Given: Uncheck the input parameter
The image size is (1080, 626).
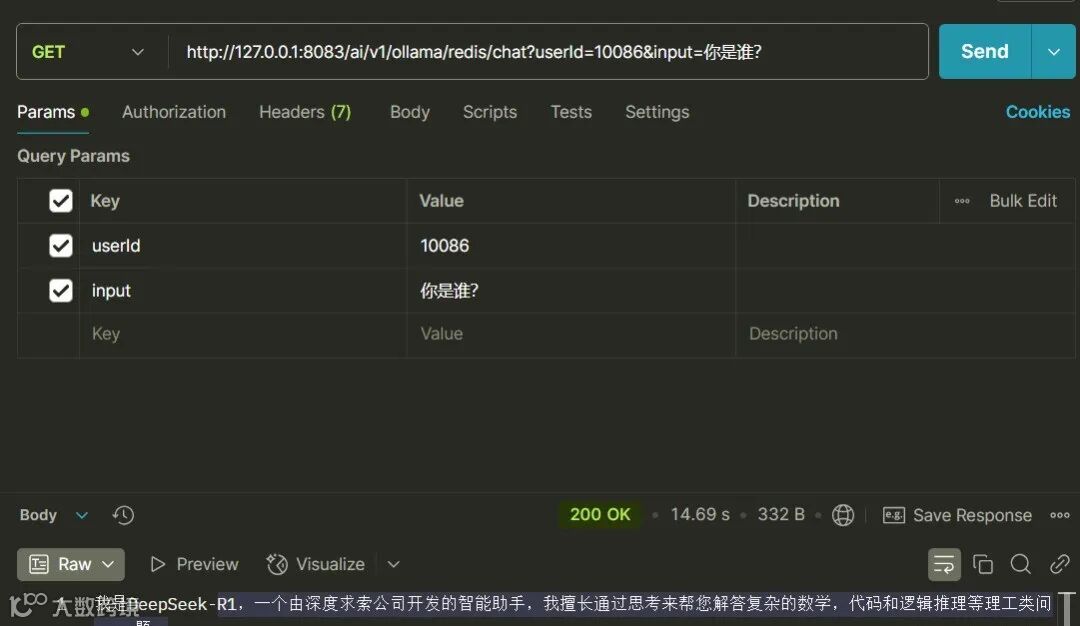Looking at the screenshot, I should click(60, 290).
